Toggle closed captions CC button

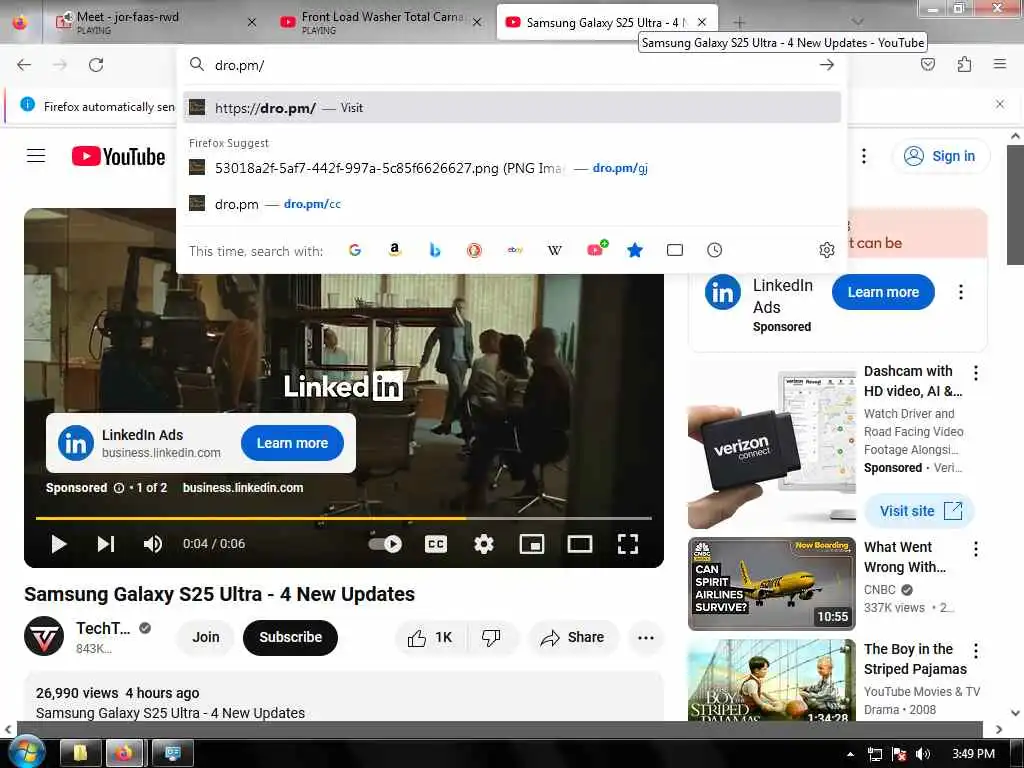coord(436,544)
